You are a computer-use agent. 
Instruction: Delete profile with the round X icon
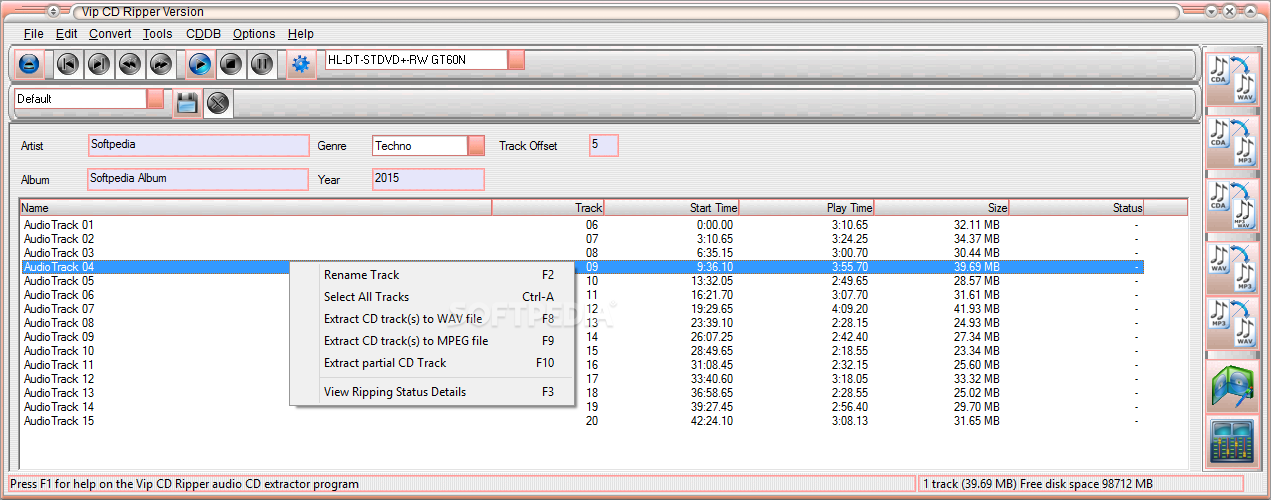(x=218, y=103)
